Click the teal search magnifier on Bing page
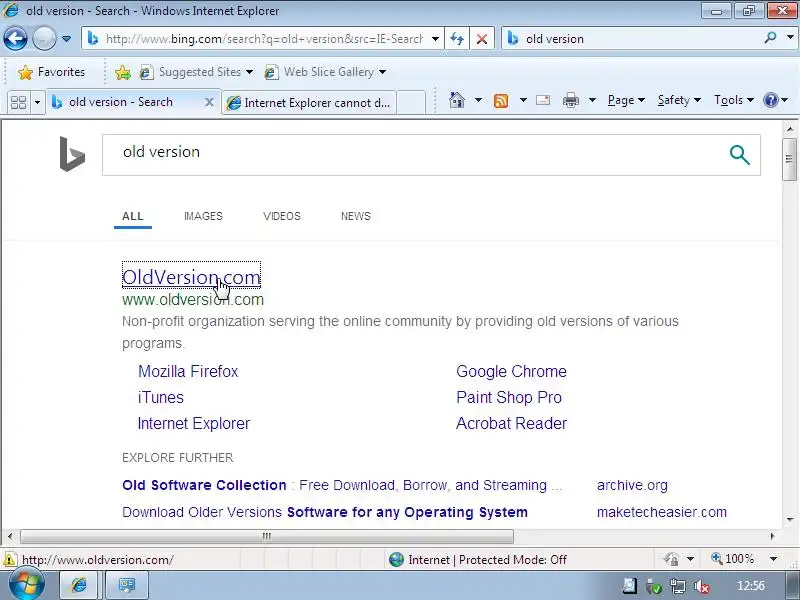Viewport: 800px width, 600px height. [x=739, y=155]
